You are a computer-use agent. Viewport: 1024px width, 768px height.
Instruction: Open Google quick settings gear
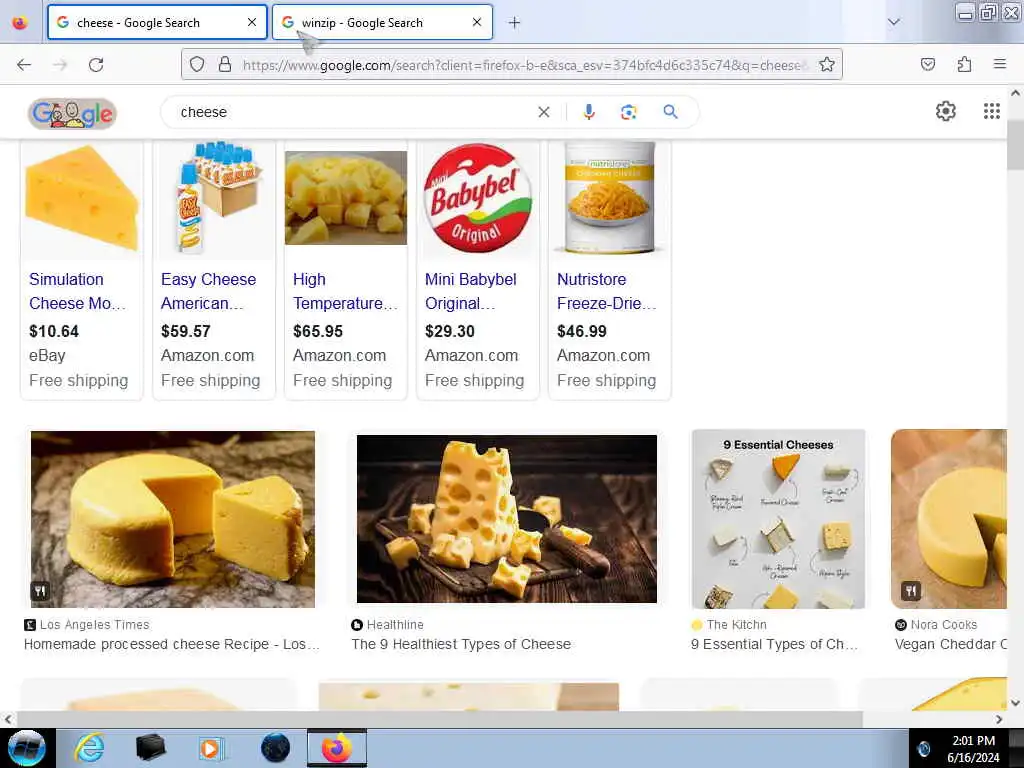tap(946, 112)
